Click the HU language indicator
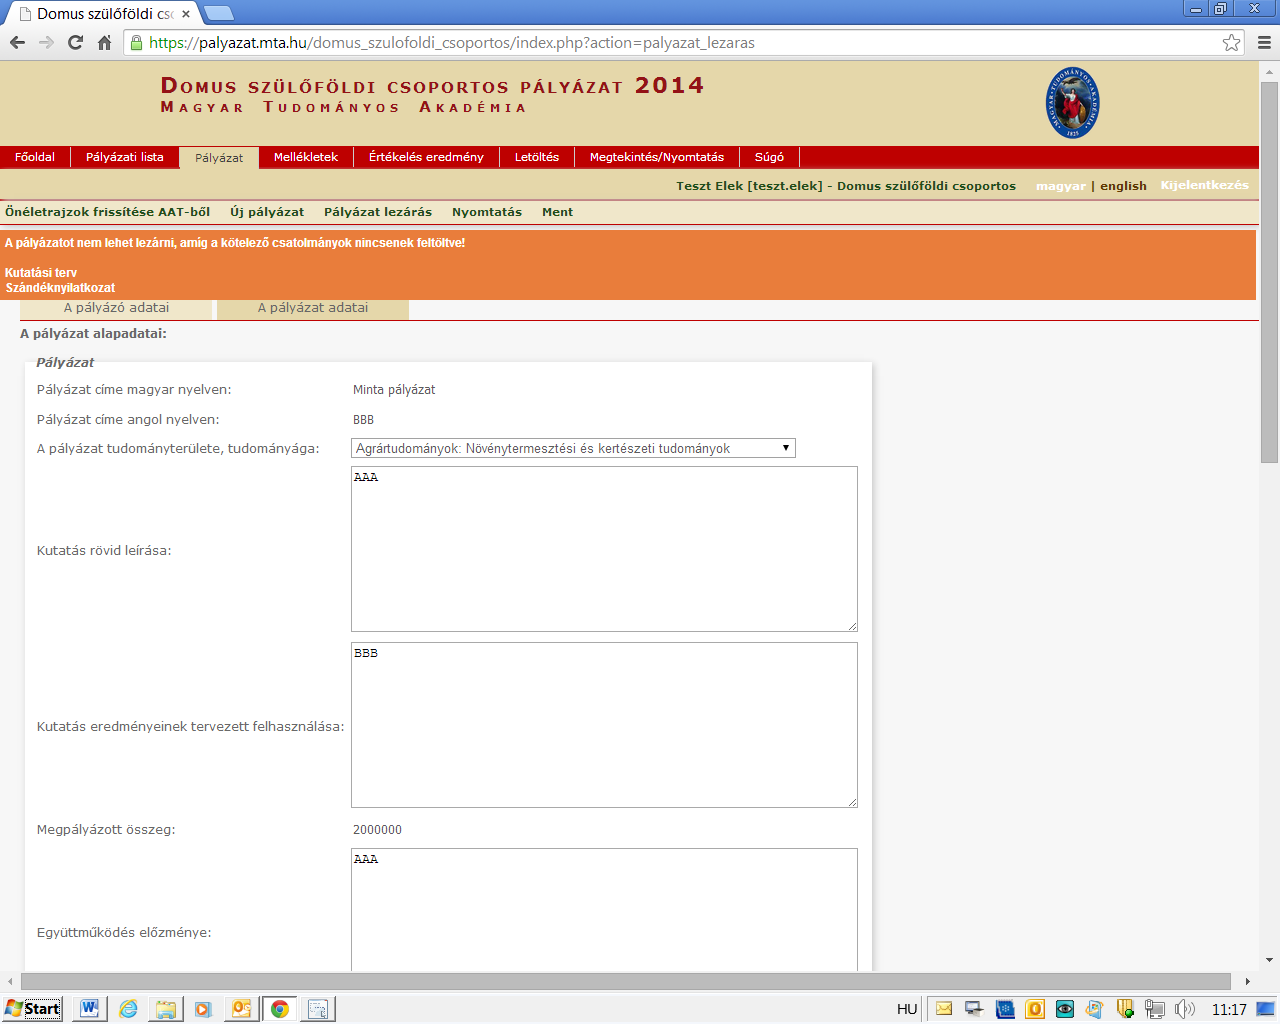1280x1024 pixels. tap(907, 1009)
